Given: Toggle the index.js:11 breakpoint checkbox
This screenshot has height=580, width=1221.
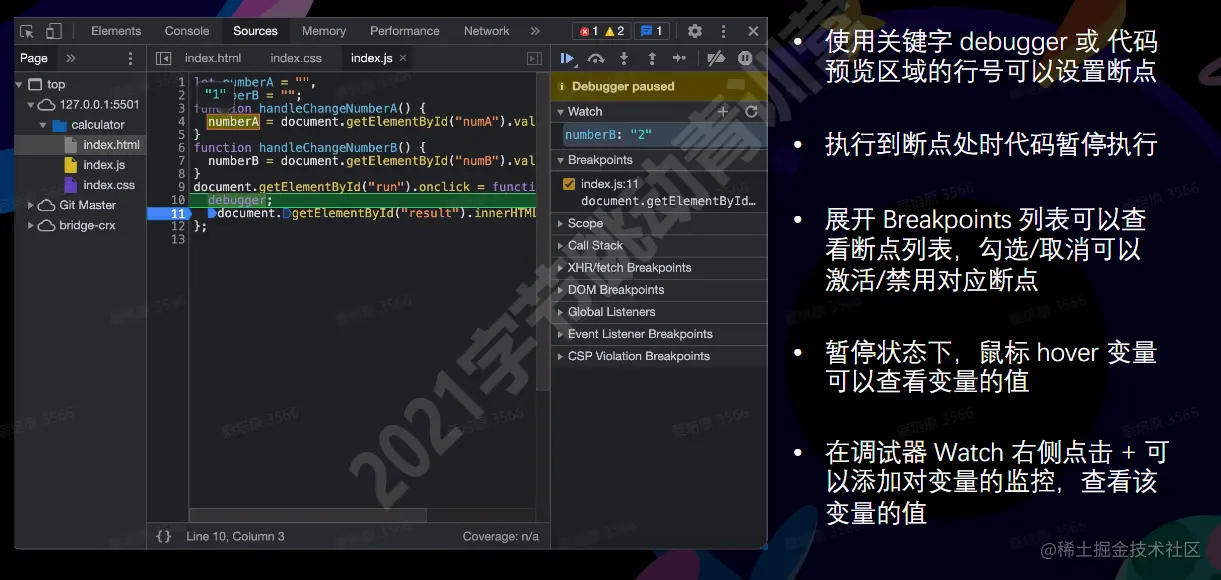Looking at the screenshot, I should point(569,184).
